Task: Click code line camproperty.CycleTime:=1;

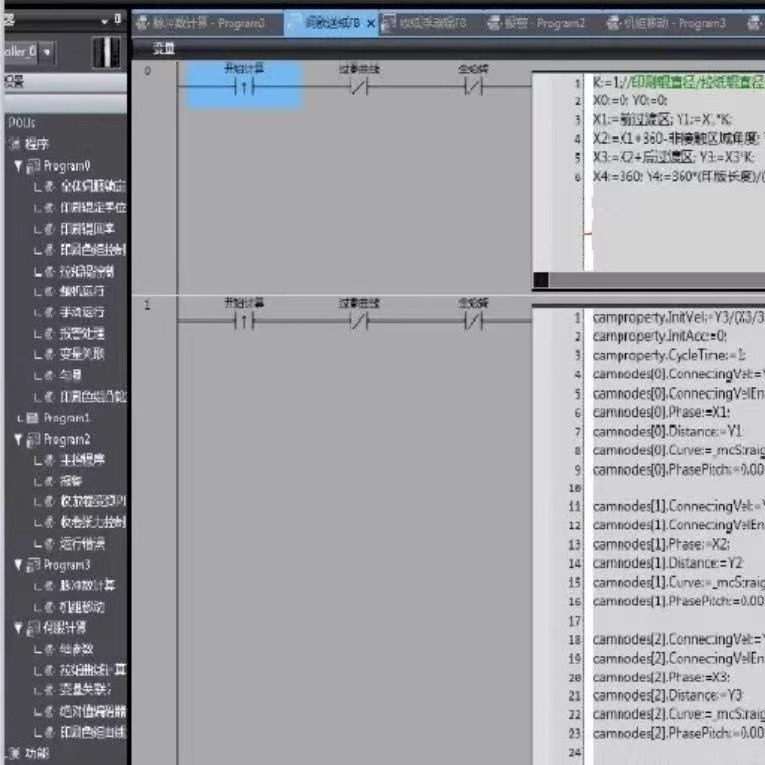Action: (x=669, y=355)
